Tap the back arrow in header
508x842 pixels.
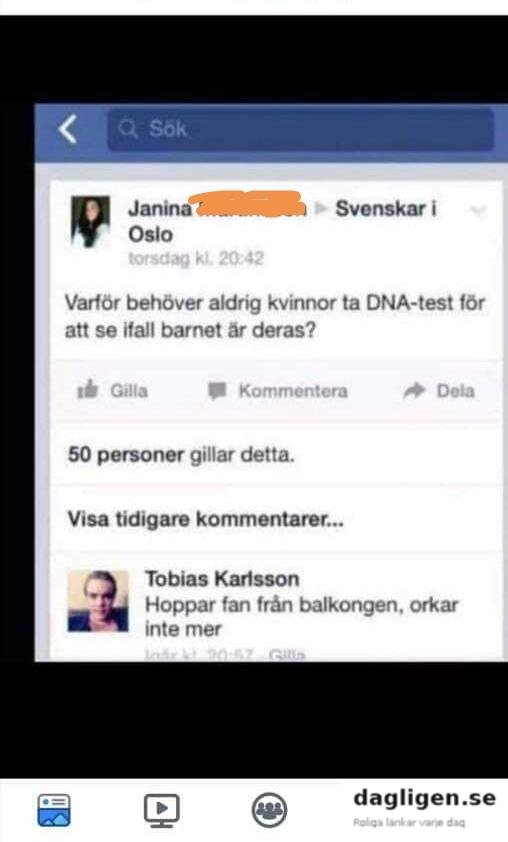[x=68, y=129]
